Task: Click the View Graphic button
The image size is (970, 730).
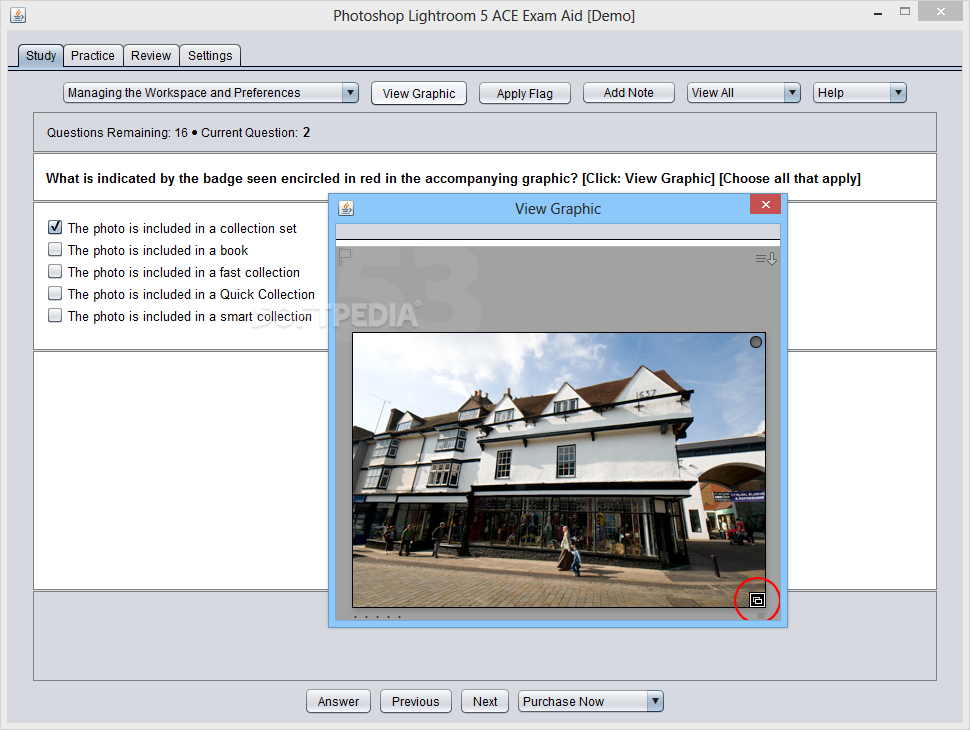Action: coord(419,93)
